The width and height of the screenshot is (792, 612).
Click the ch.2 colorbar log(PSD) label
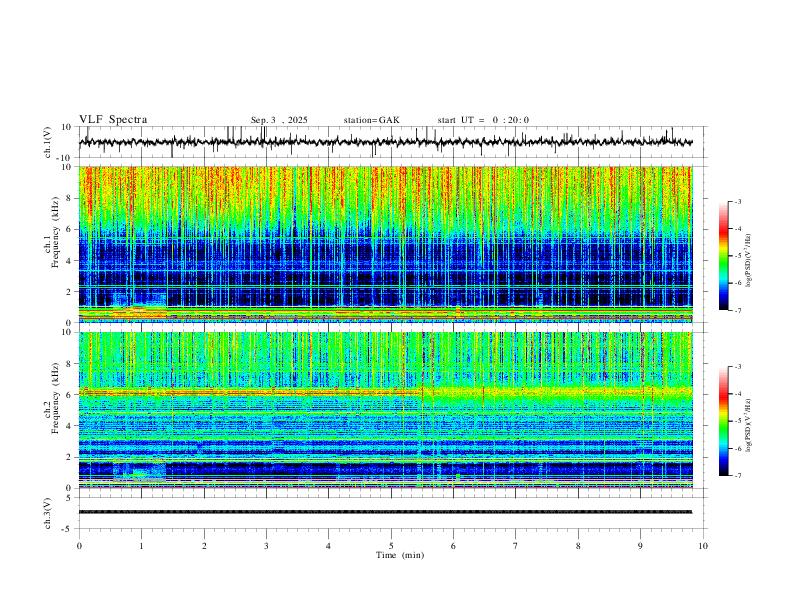click(748, 425)
